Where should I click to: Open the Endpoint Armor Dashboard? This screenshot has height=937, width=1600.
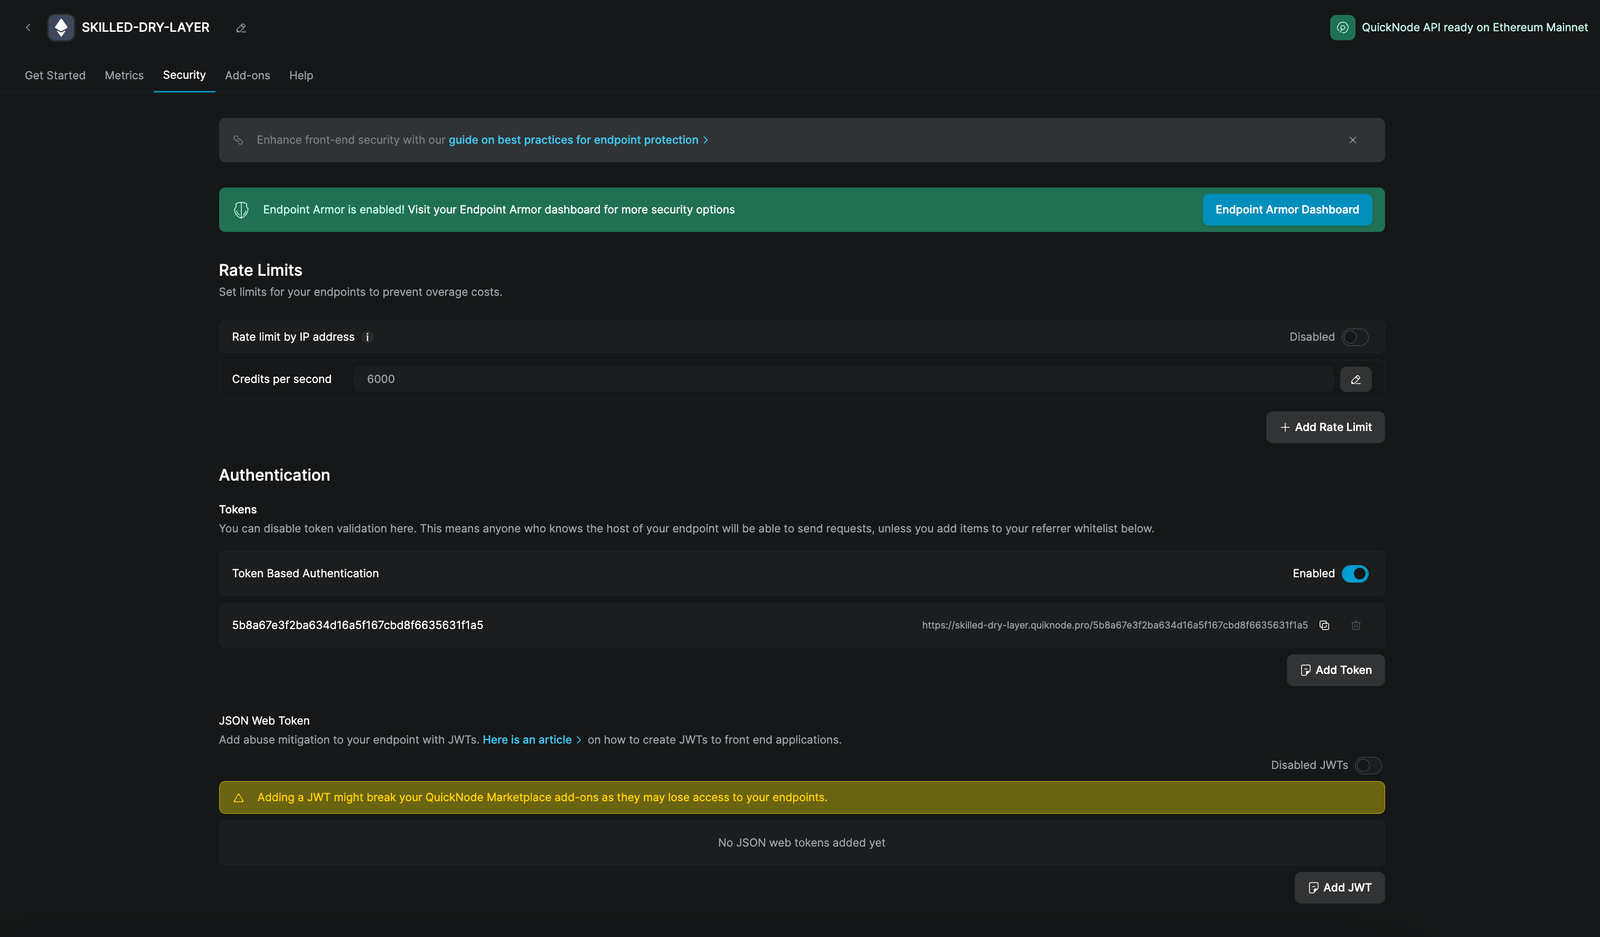pyautogui.click(x=1287, y=209)
